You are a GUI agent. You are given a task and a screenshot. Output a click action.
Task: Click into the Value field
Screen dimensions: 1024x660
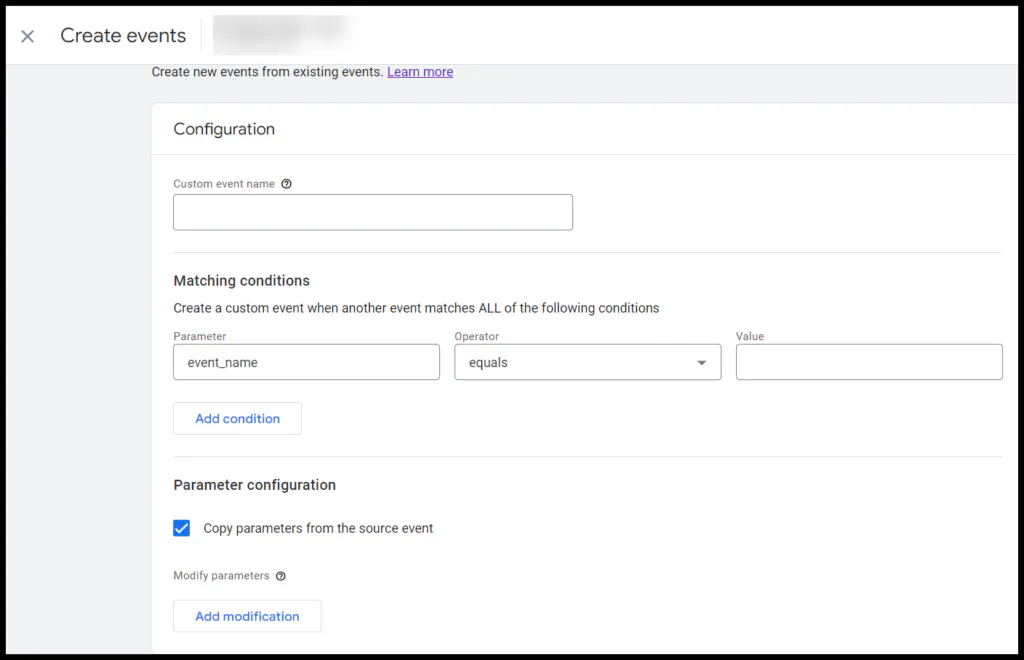(869, 362)
